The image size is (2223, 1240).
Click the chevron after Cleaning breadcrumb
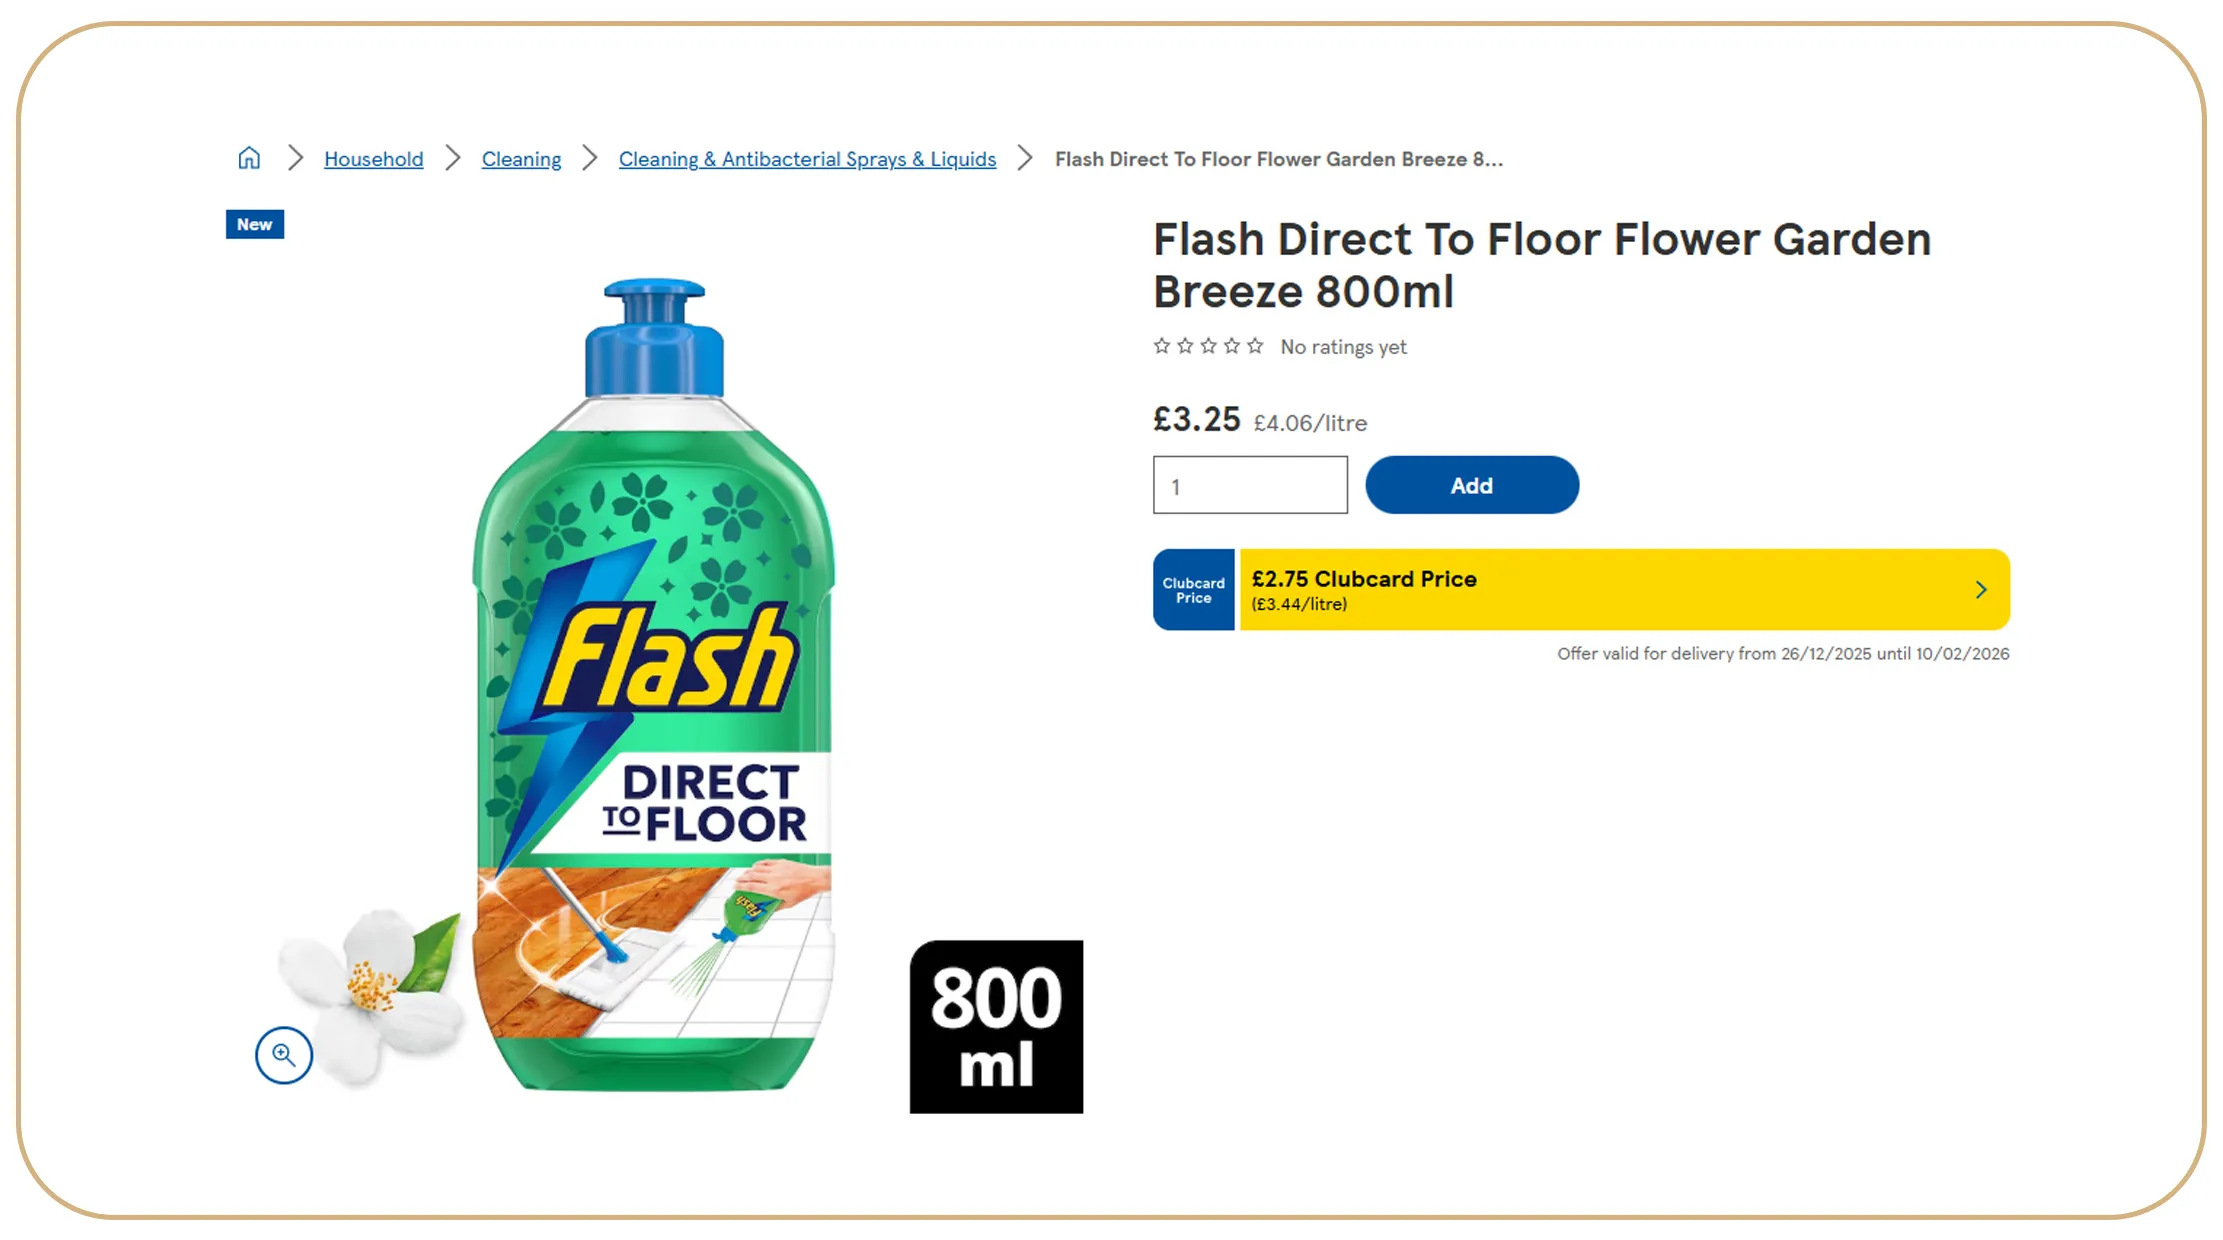[x=590, y=158]
